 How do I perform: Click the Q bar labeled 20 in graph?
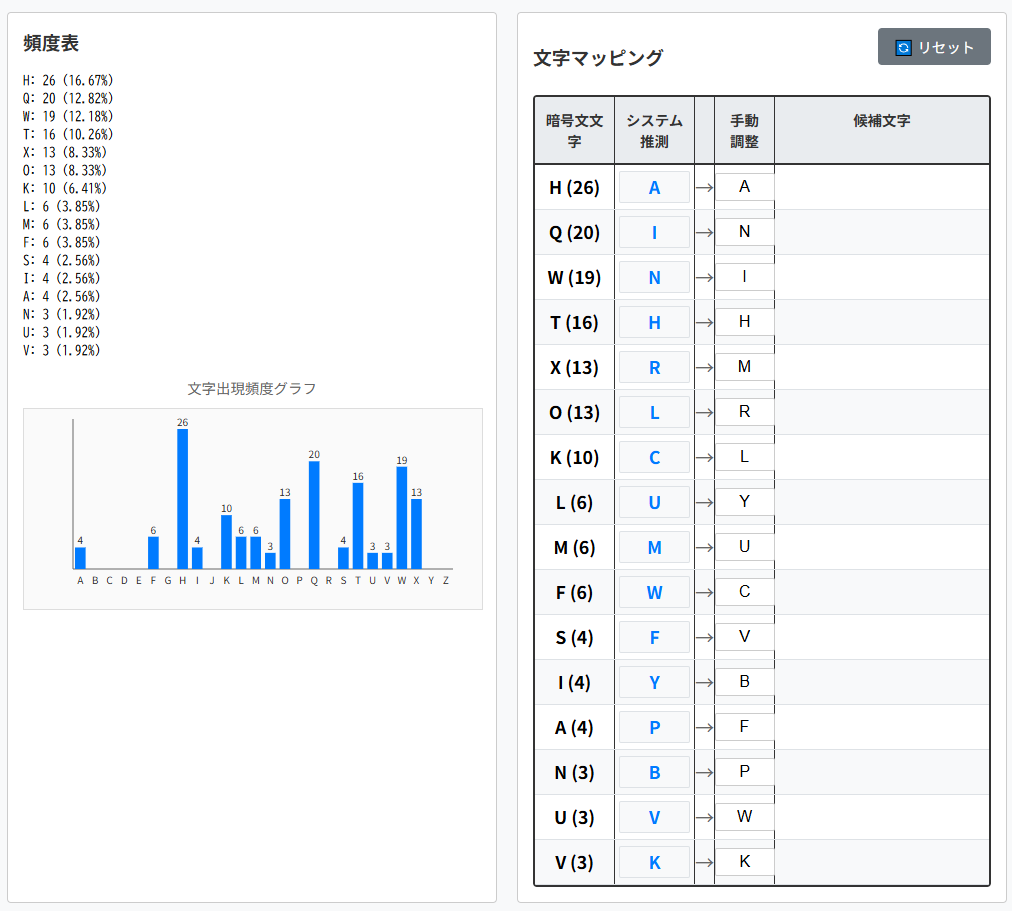click(314, 514)
